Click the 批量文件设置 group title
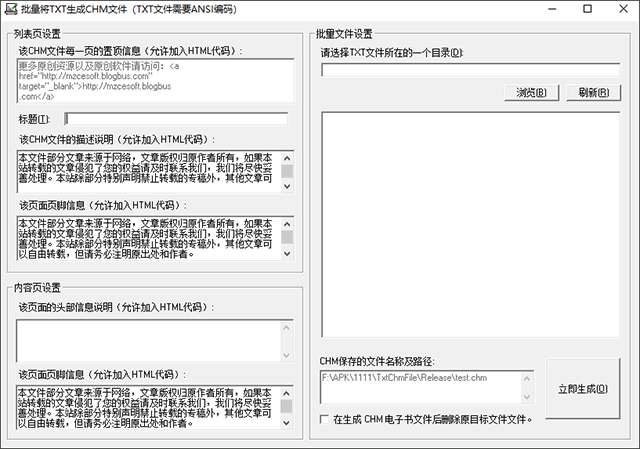 [x=344, y=34]
